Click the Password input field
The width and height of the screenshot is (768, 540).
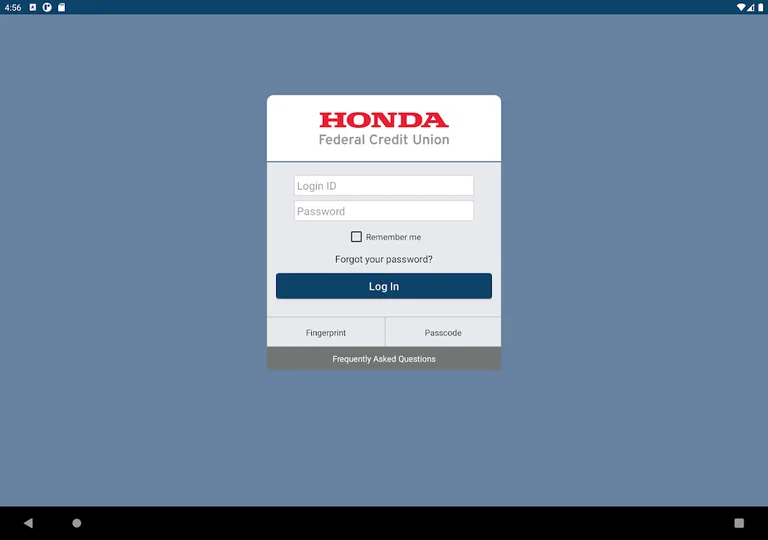point(384,211)
